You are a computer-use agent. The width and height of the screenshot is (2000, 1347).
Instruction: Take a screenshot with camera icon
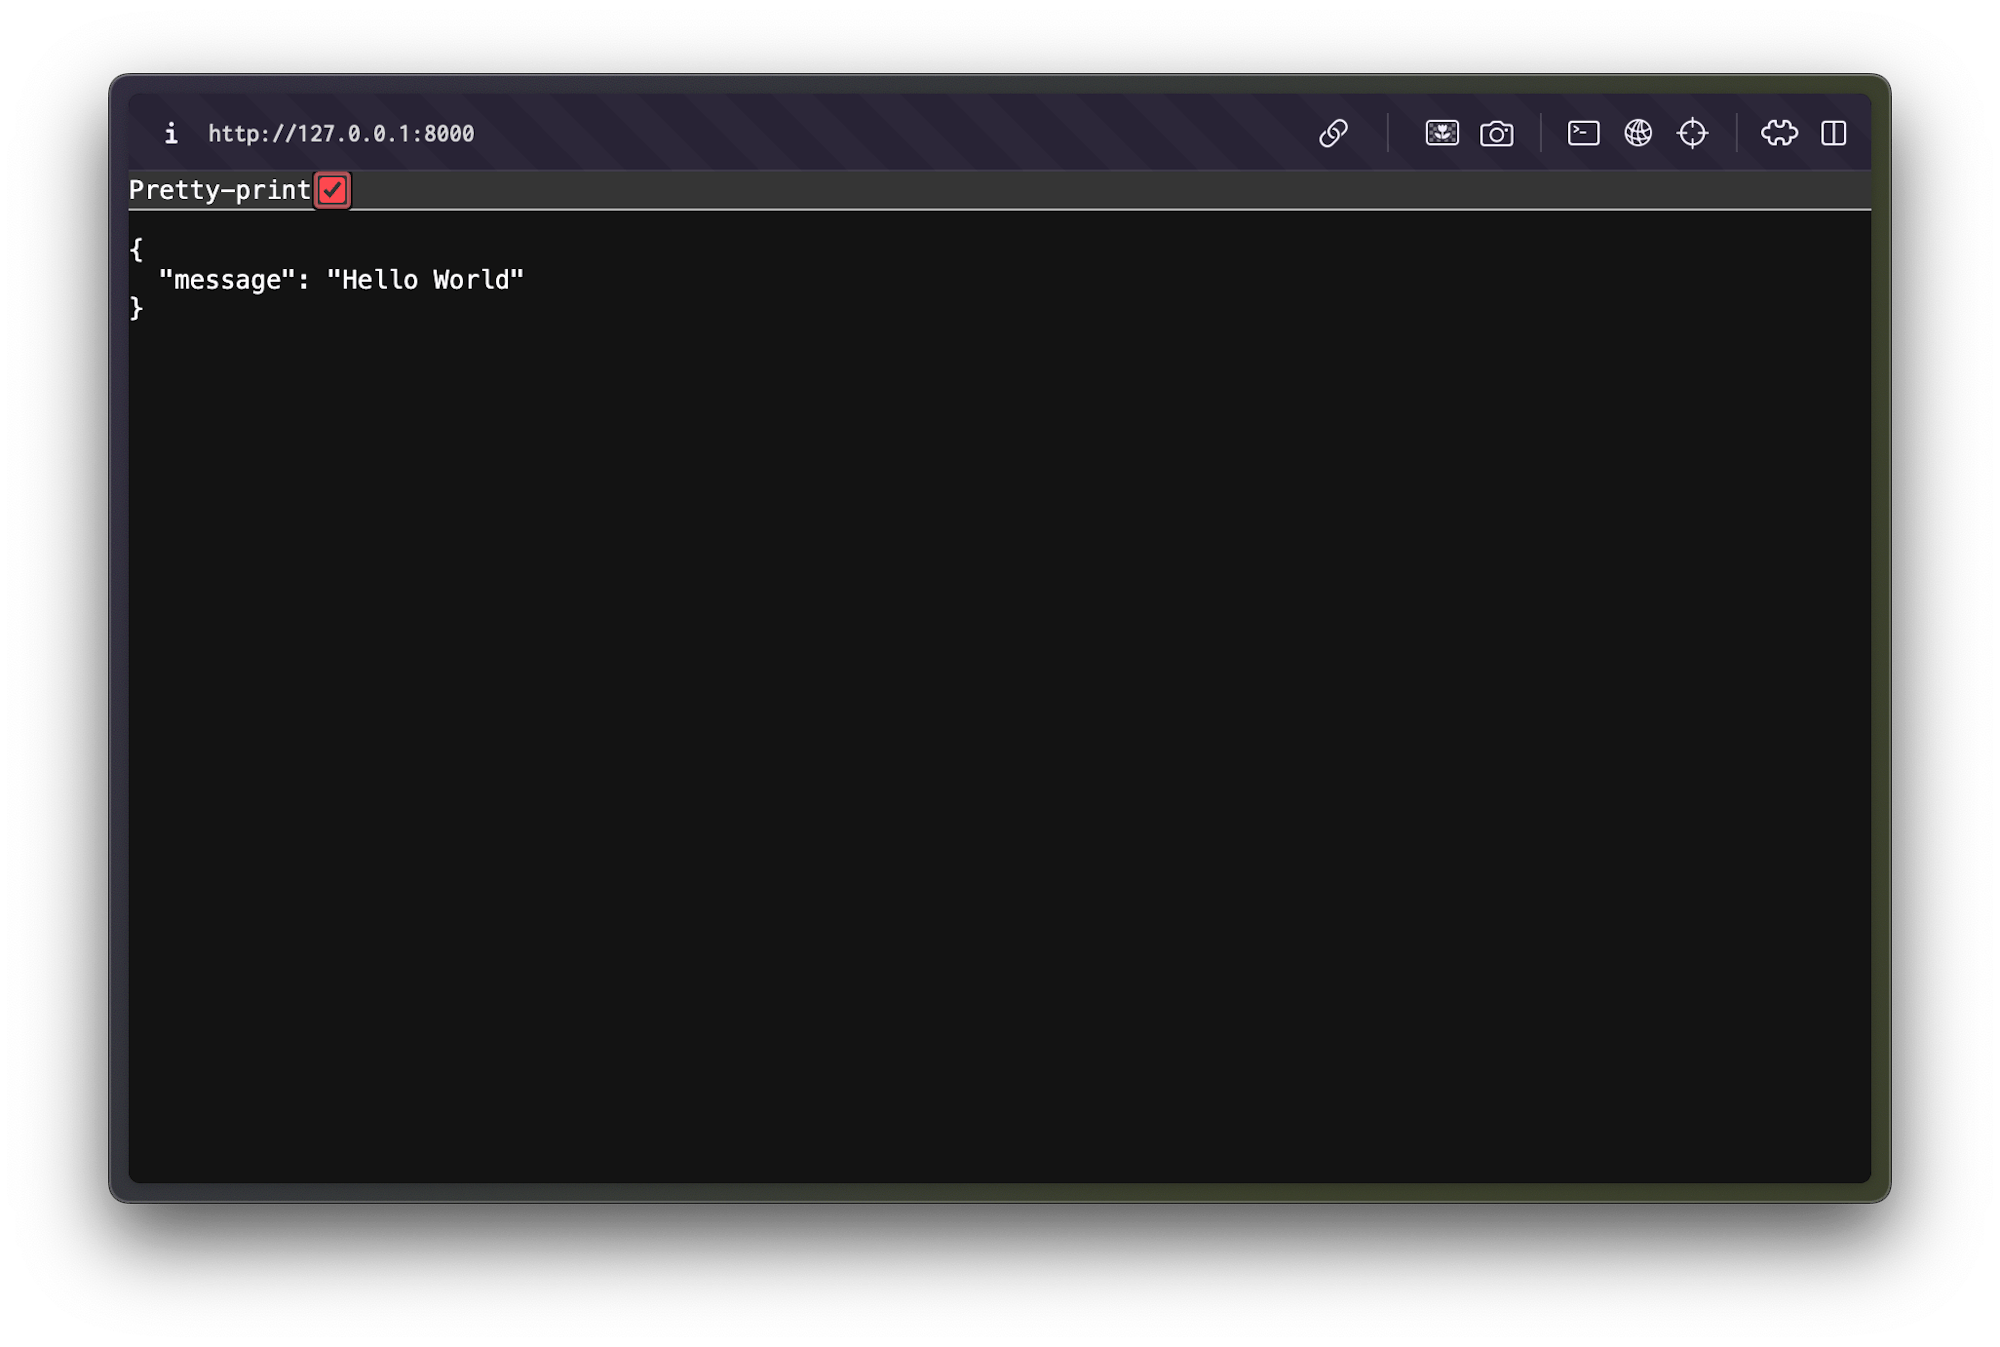[1496, 133]
